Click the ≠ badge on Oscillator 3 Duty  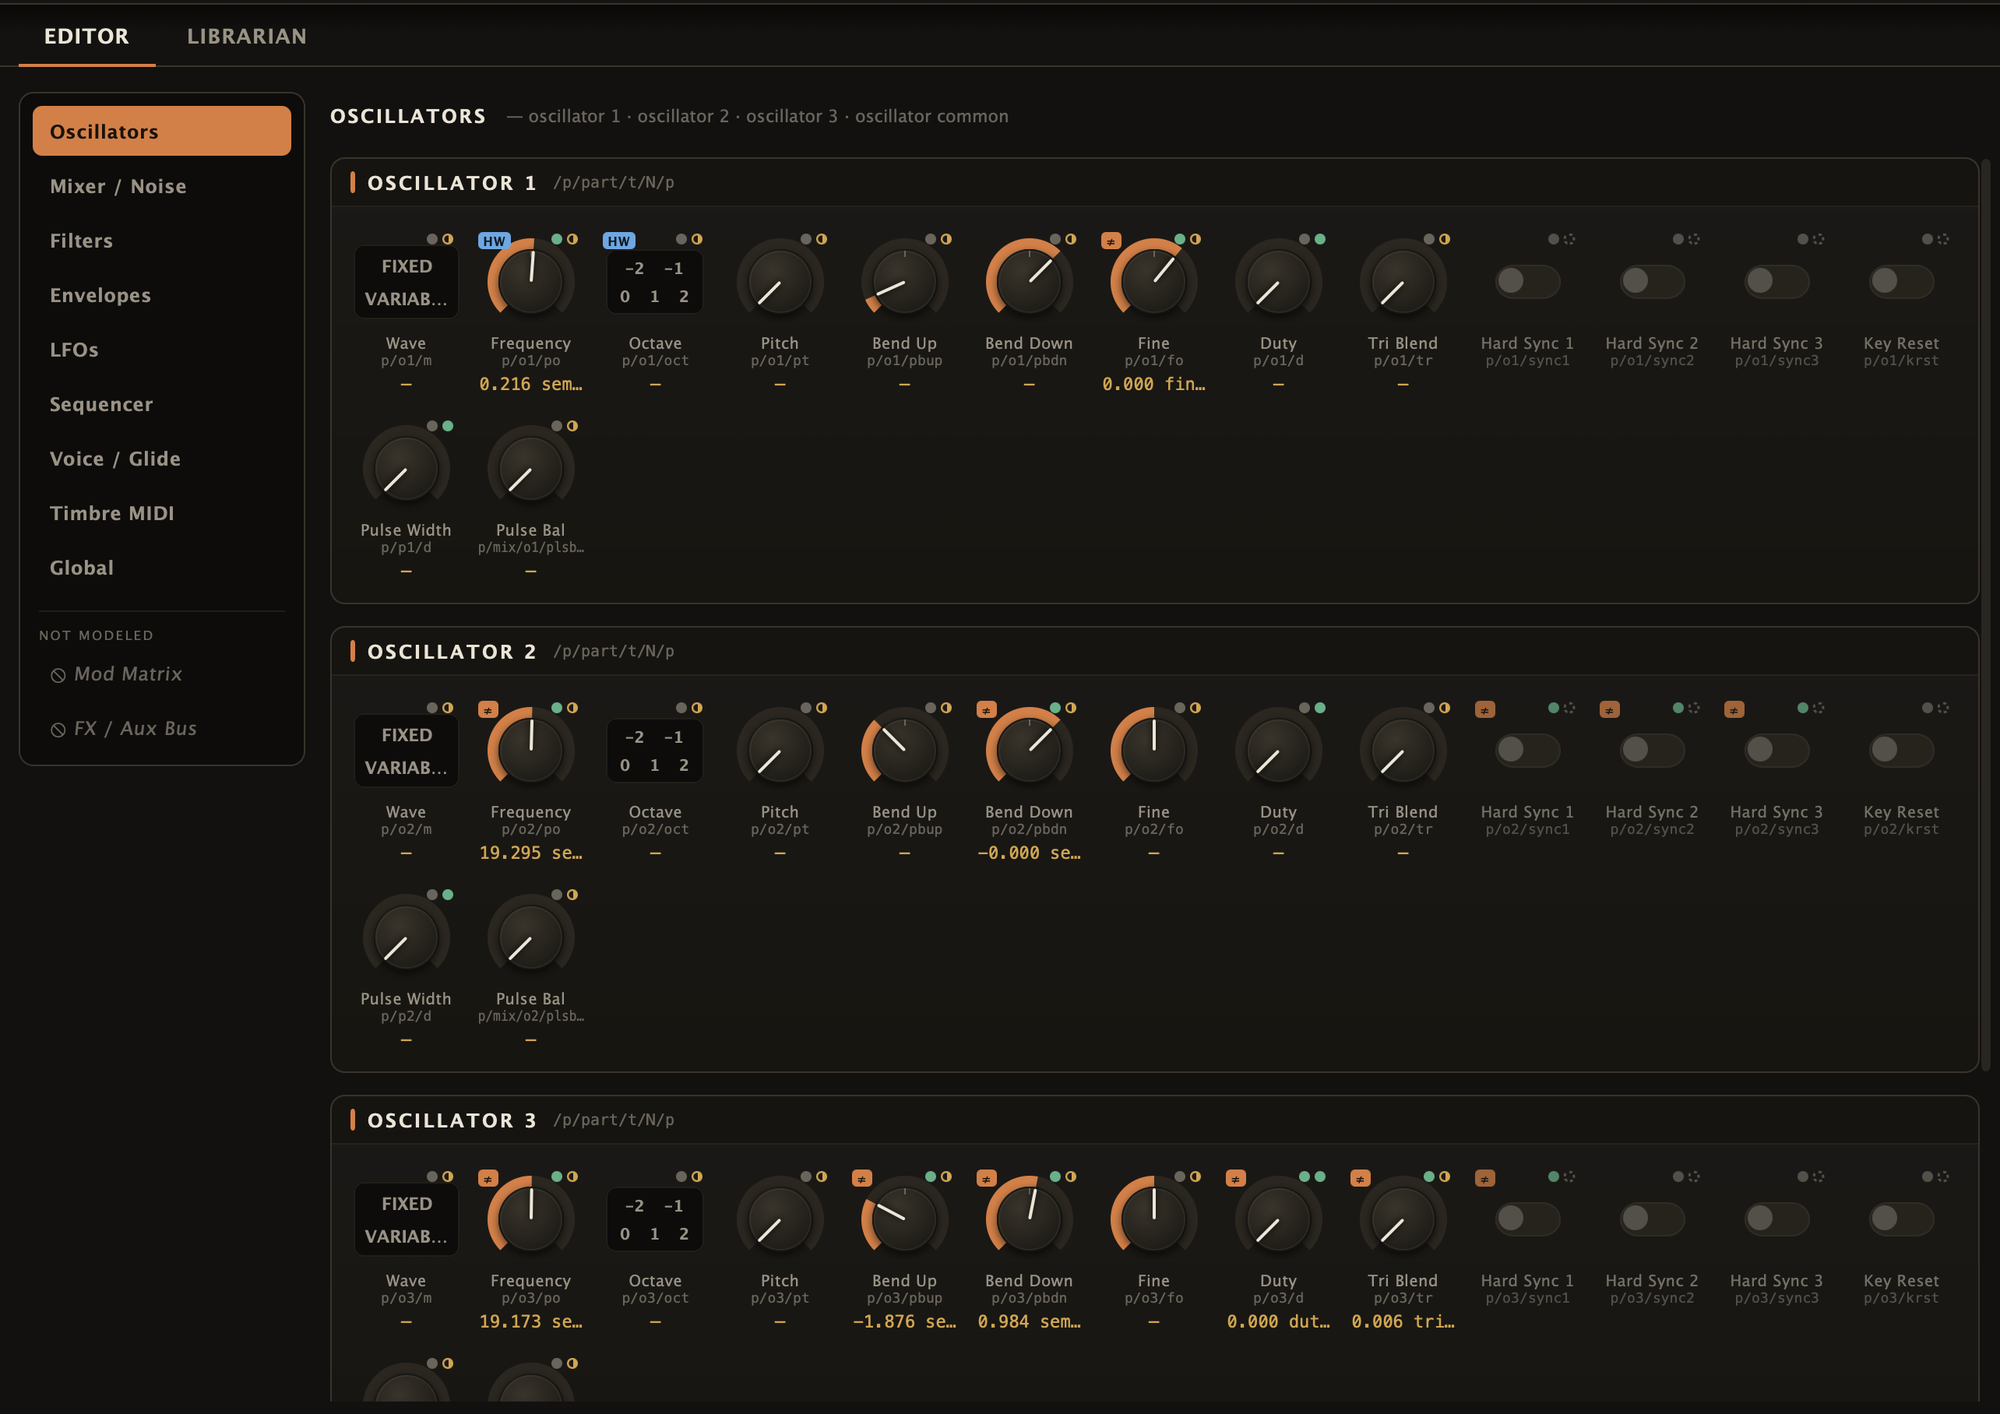1236,1179
